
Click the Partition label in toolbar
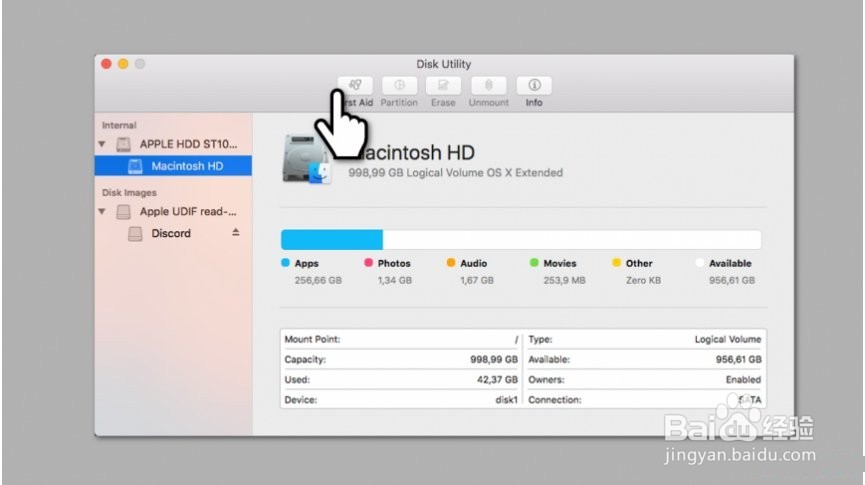399,103
